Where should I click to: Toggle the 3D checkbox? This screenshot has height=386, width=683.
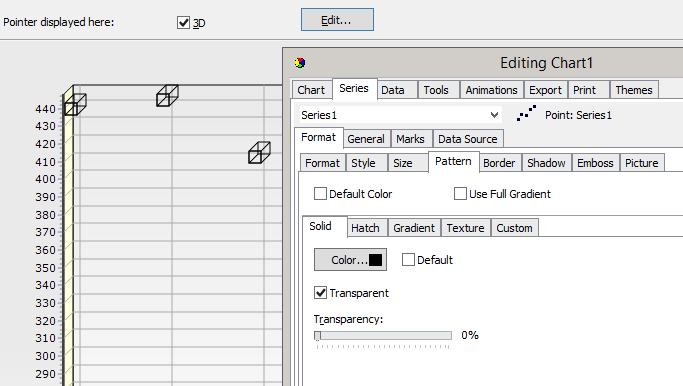[183, 23]
